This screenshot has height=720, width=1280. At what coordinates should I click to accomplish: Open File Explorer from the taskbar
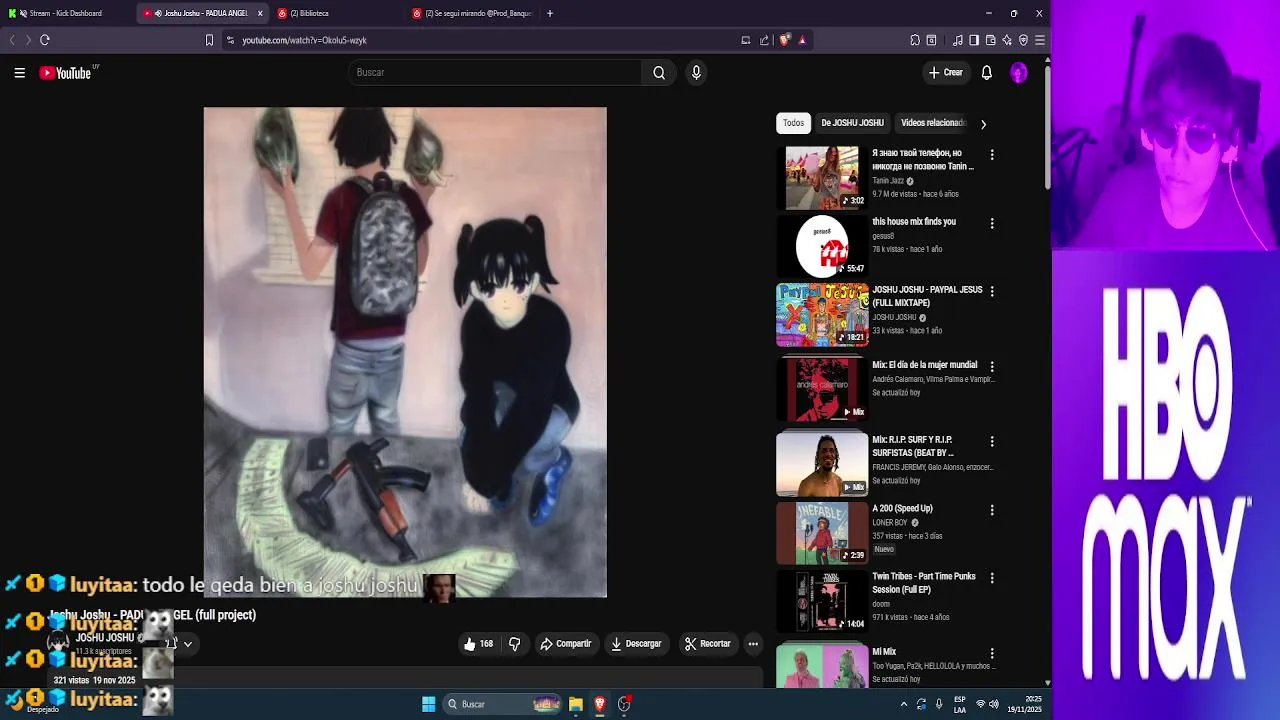pos(575,704)
